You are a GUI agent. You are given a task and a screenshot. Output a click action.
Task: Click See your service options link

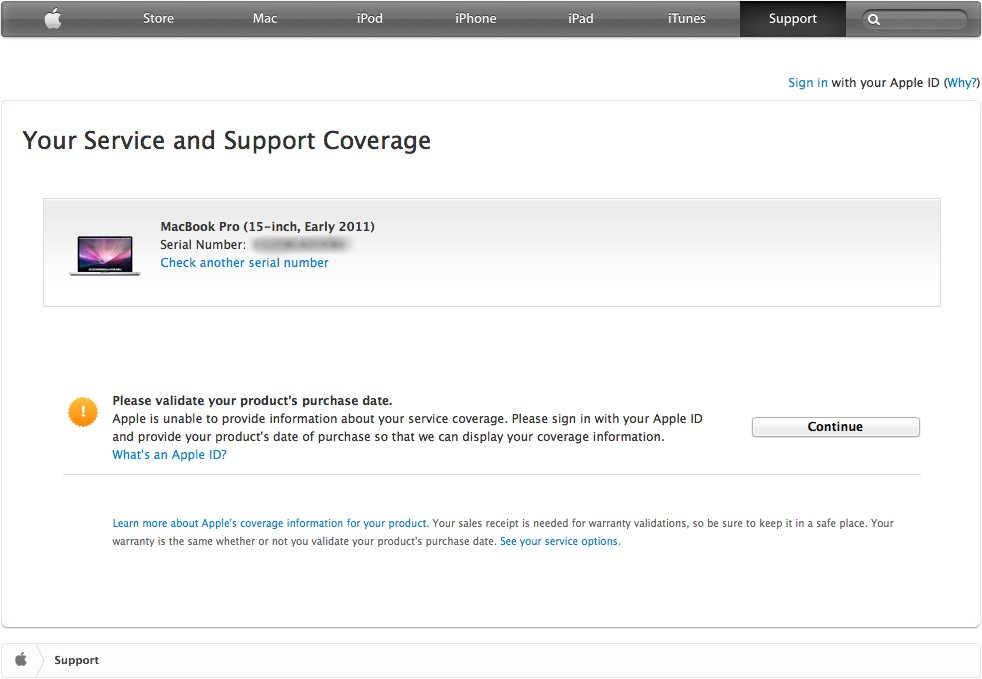tap(560, 541)
